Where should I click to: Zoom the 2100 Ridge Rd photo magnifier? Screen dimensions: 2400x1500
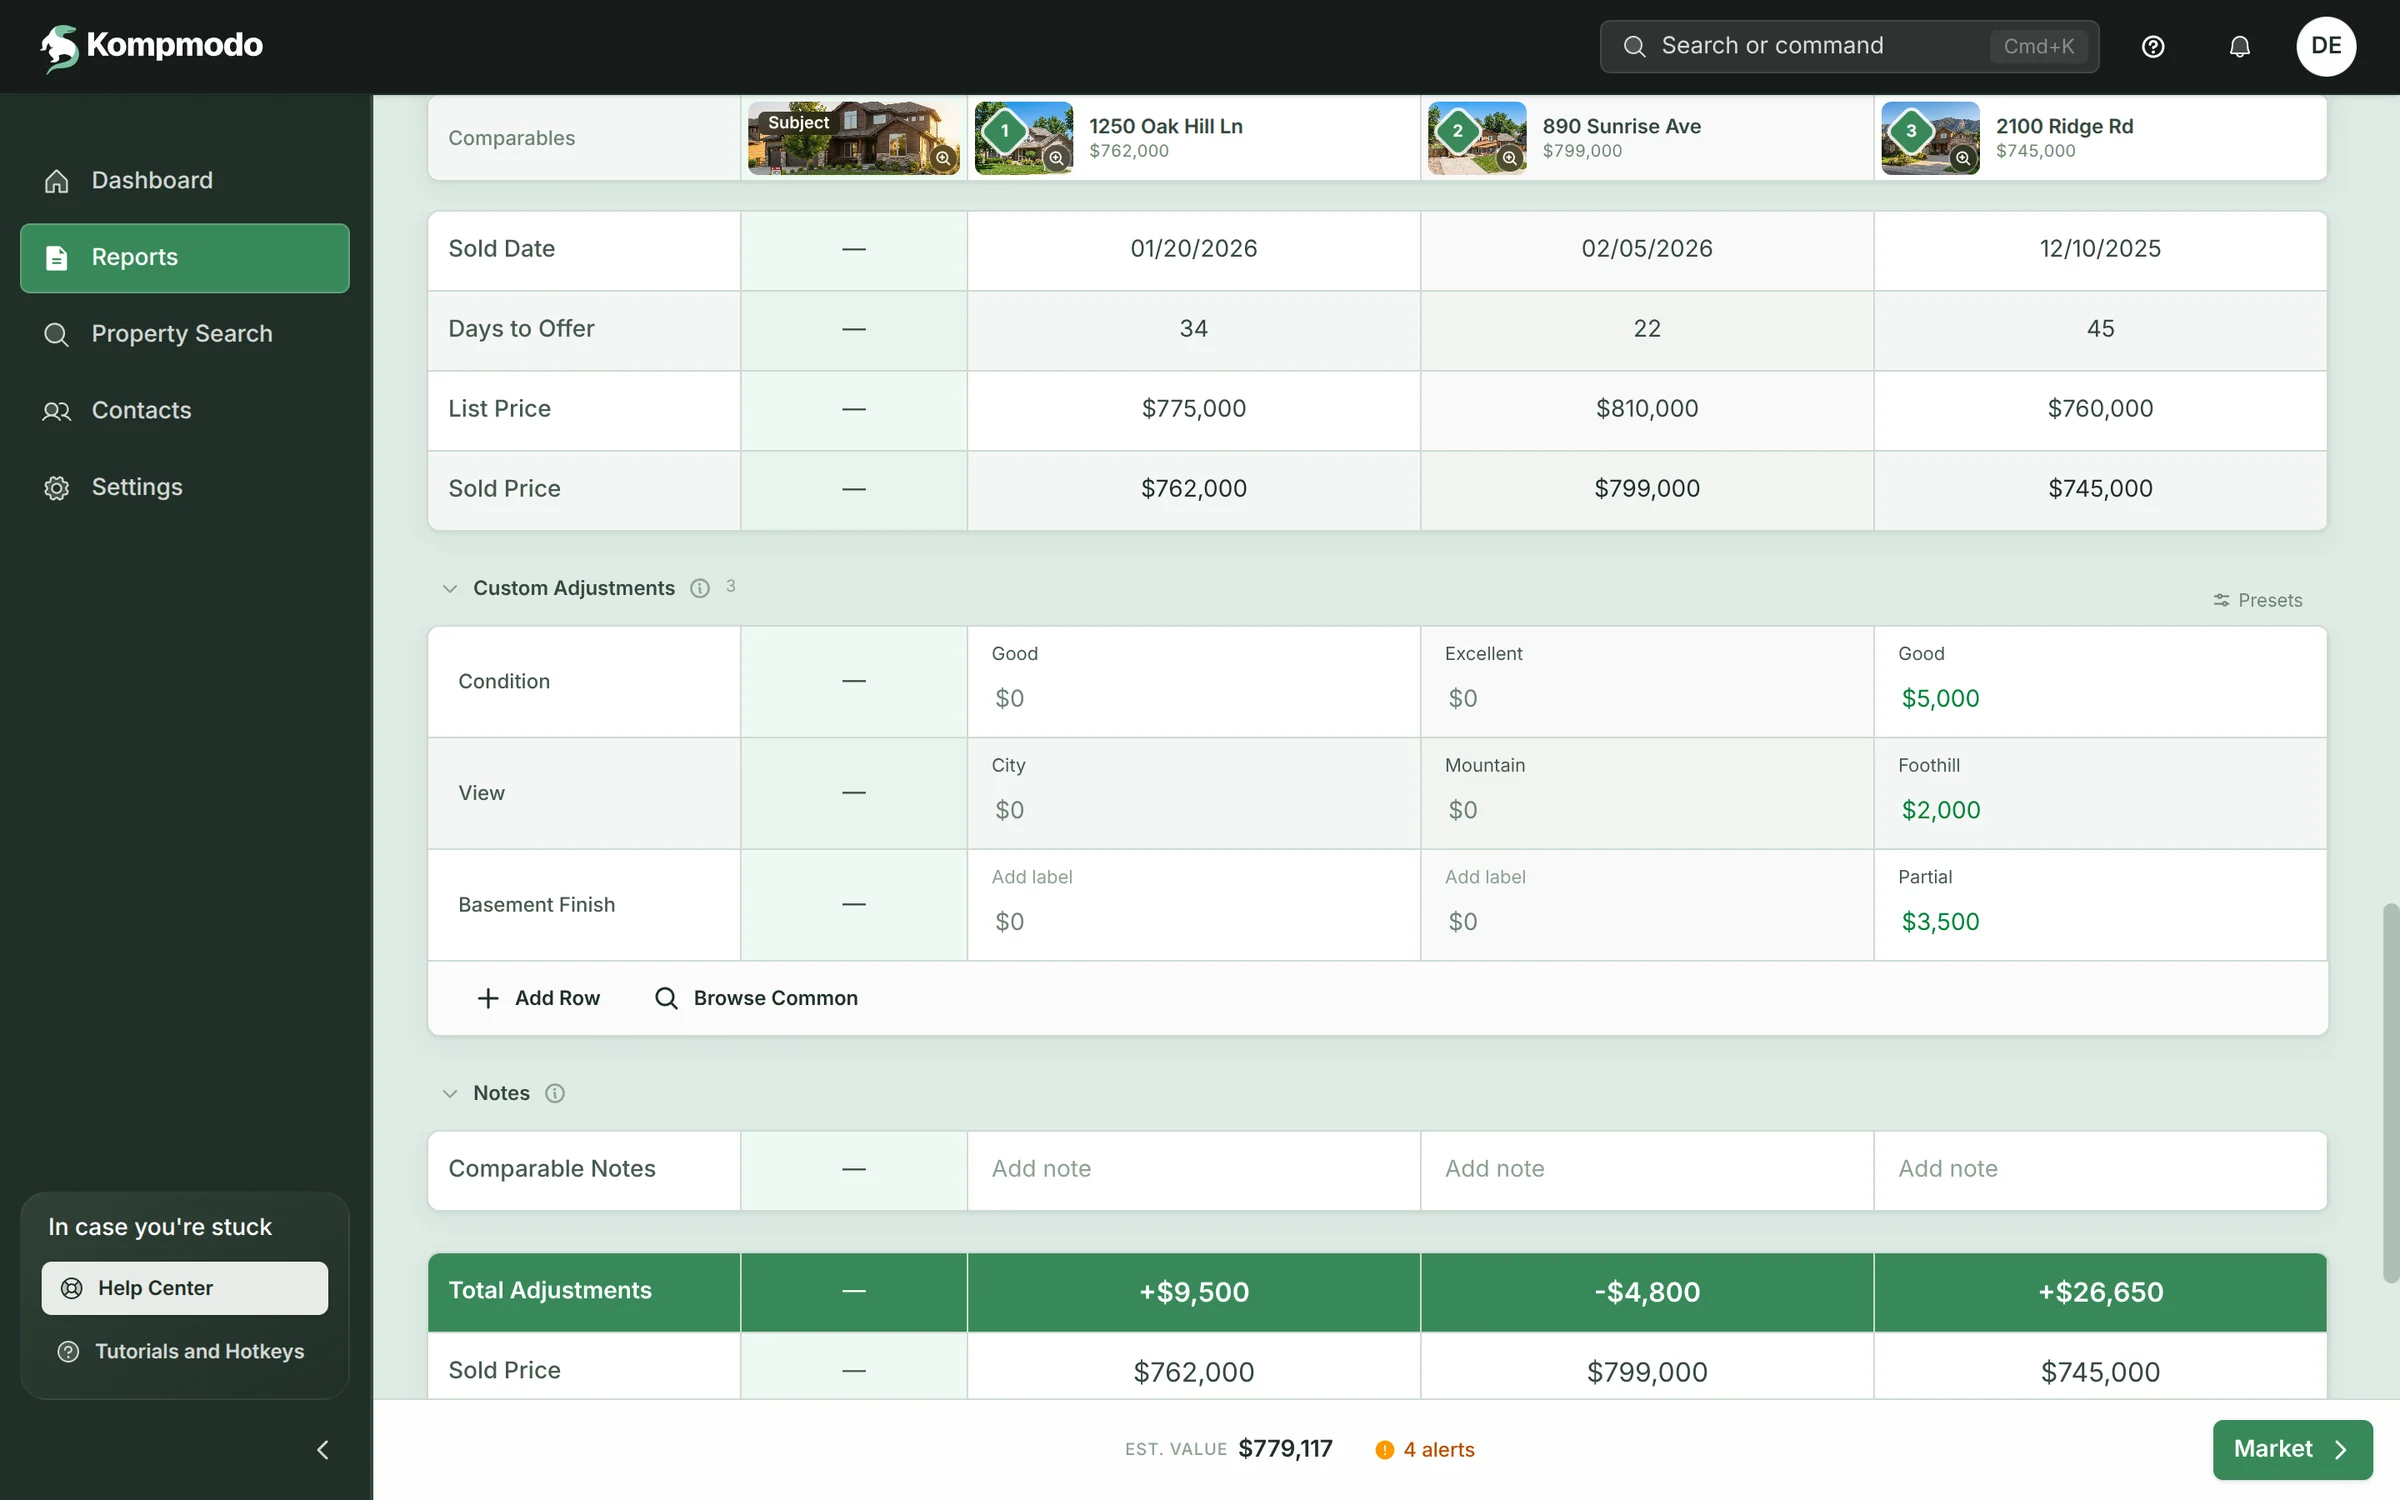(x=1963, y=158)
